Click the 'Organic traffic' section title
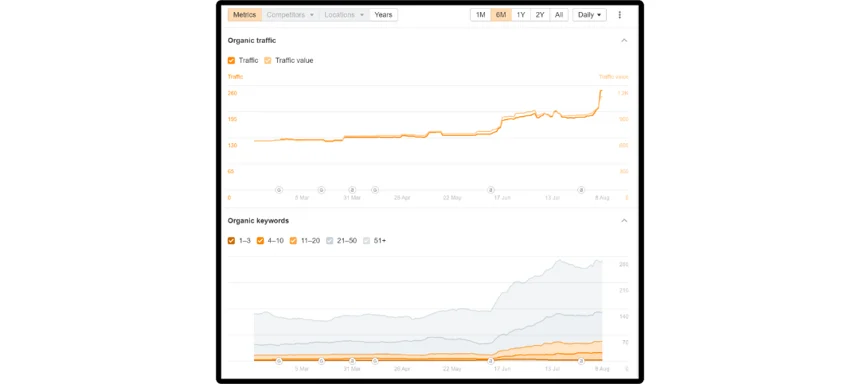The image size is (860, 384). click(252, 41)
